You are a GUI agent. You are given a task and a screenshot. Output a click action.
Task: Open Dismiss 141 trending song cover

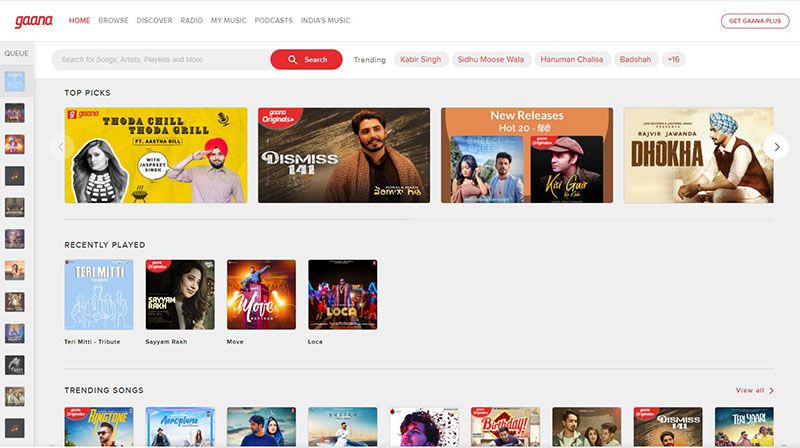pos(668,427)
